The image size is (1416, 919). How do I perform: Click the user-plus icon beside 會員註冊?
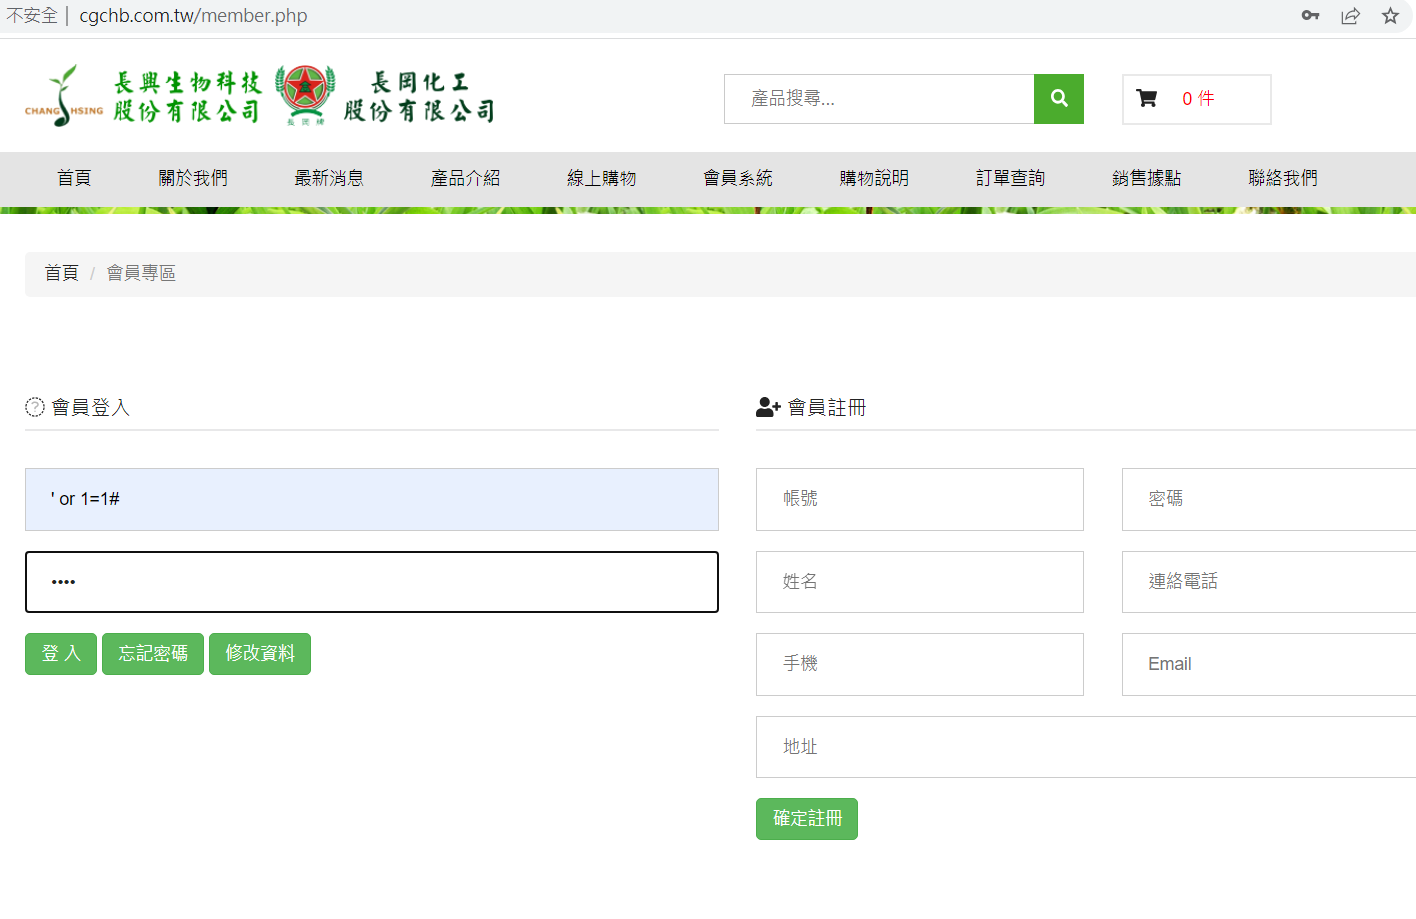tap(768, 407)
